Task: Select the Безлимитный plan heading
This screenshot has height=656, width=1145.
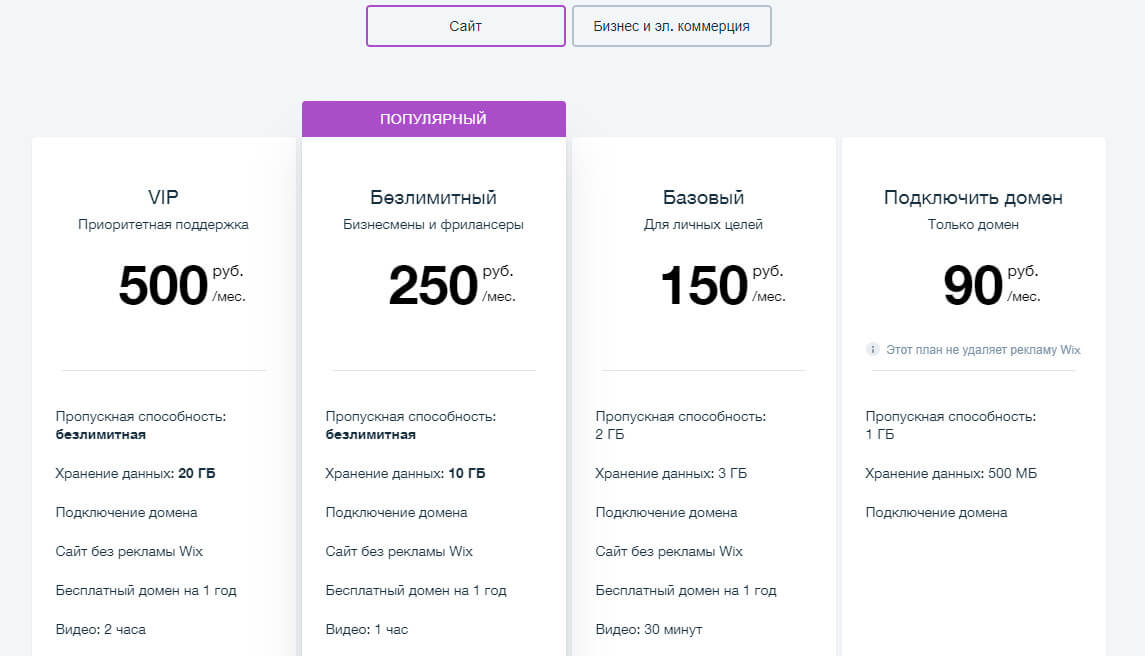Action: (x=432, y=197)
